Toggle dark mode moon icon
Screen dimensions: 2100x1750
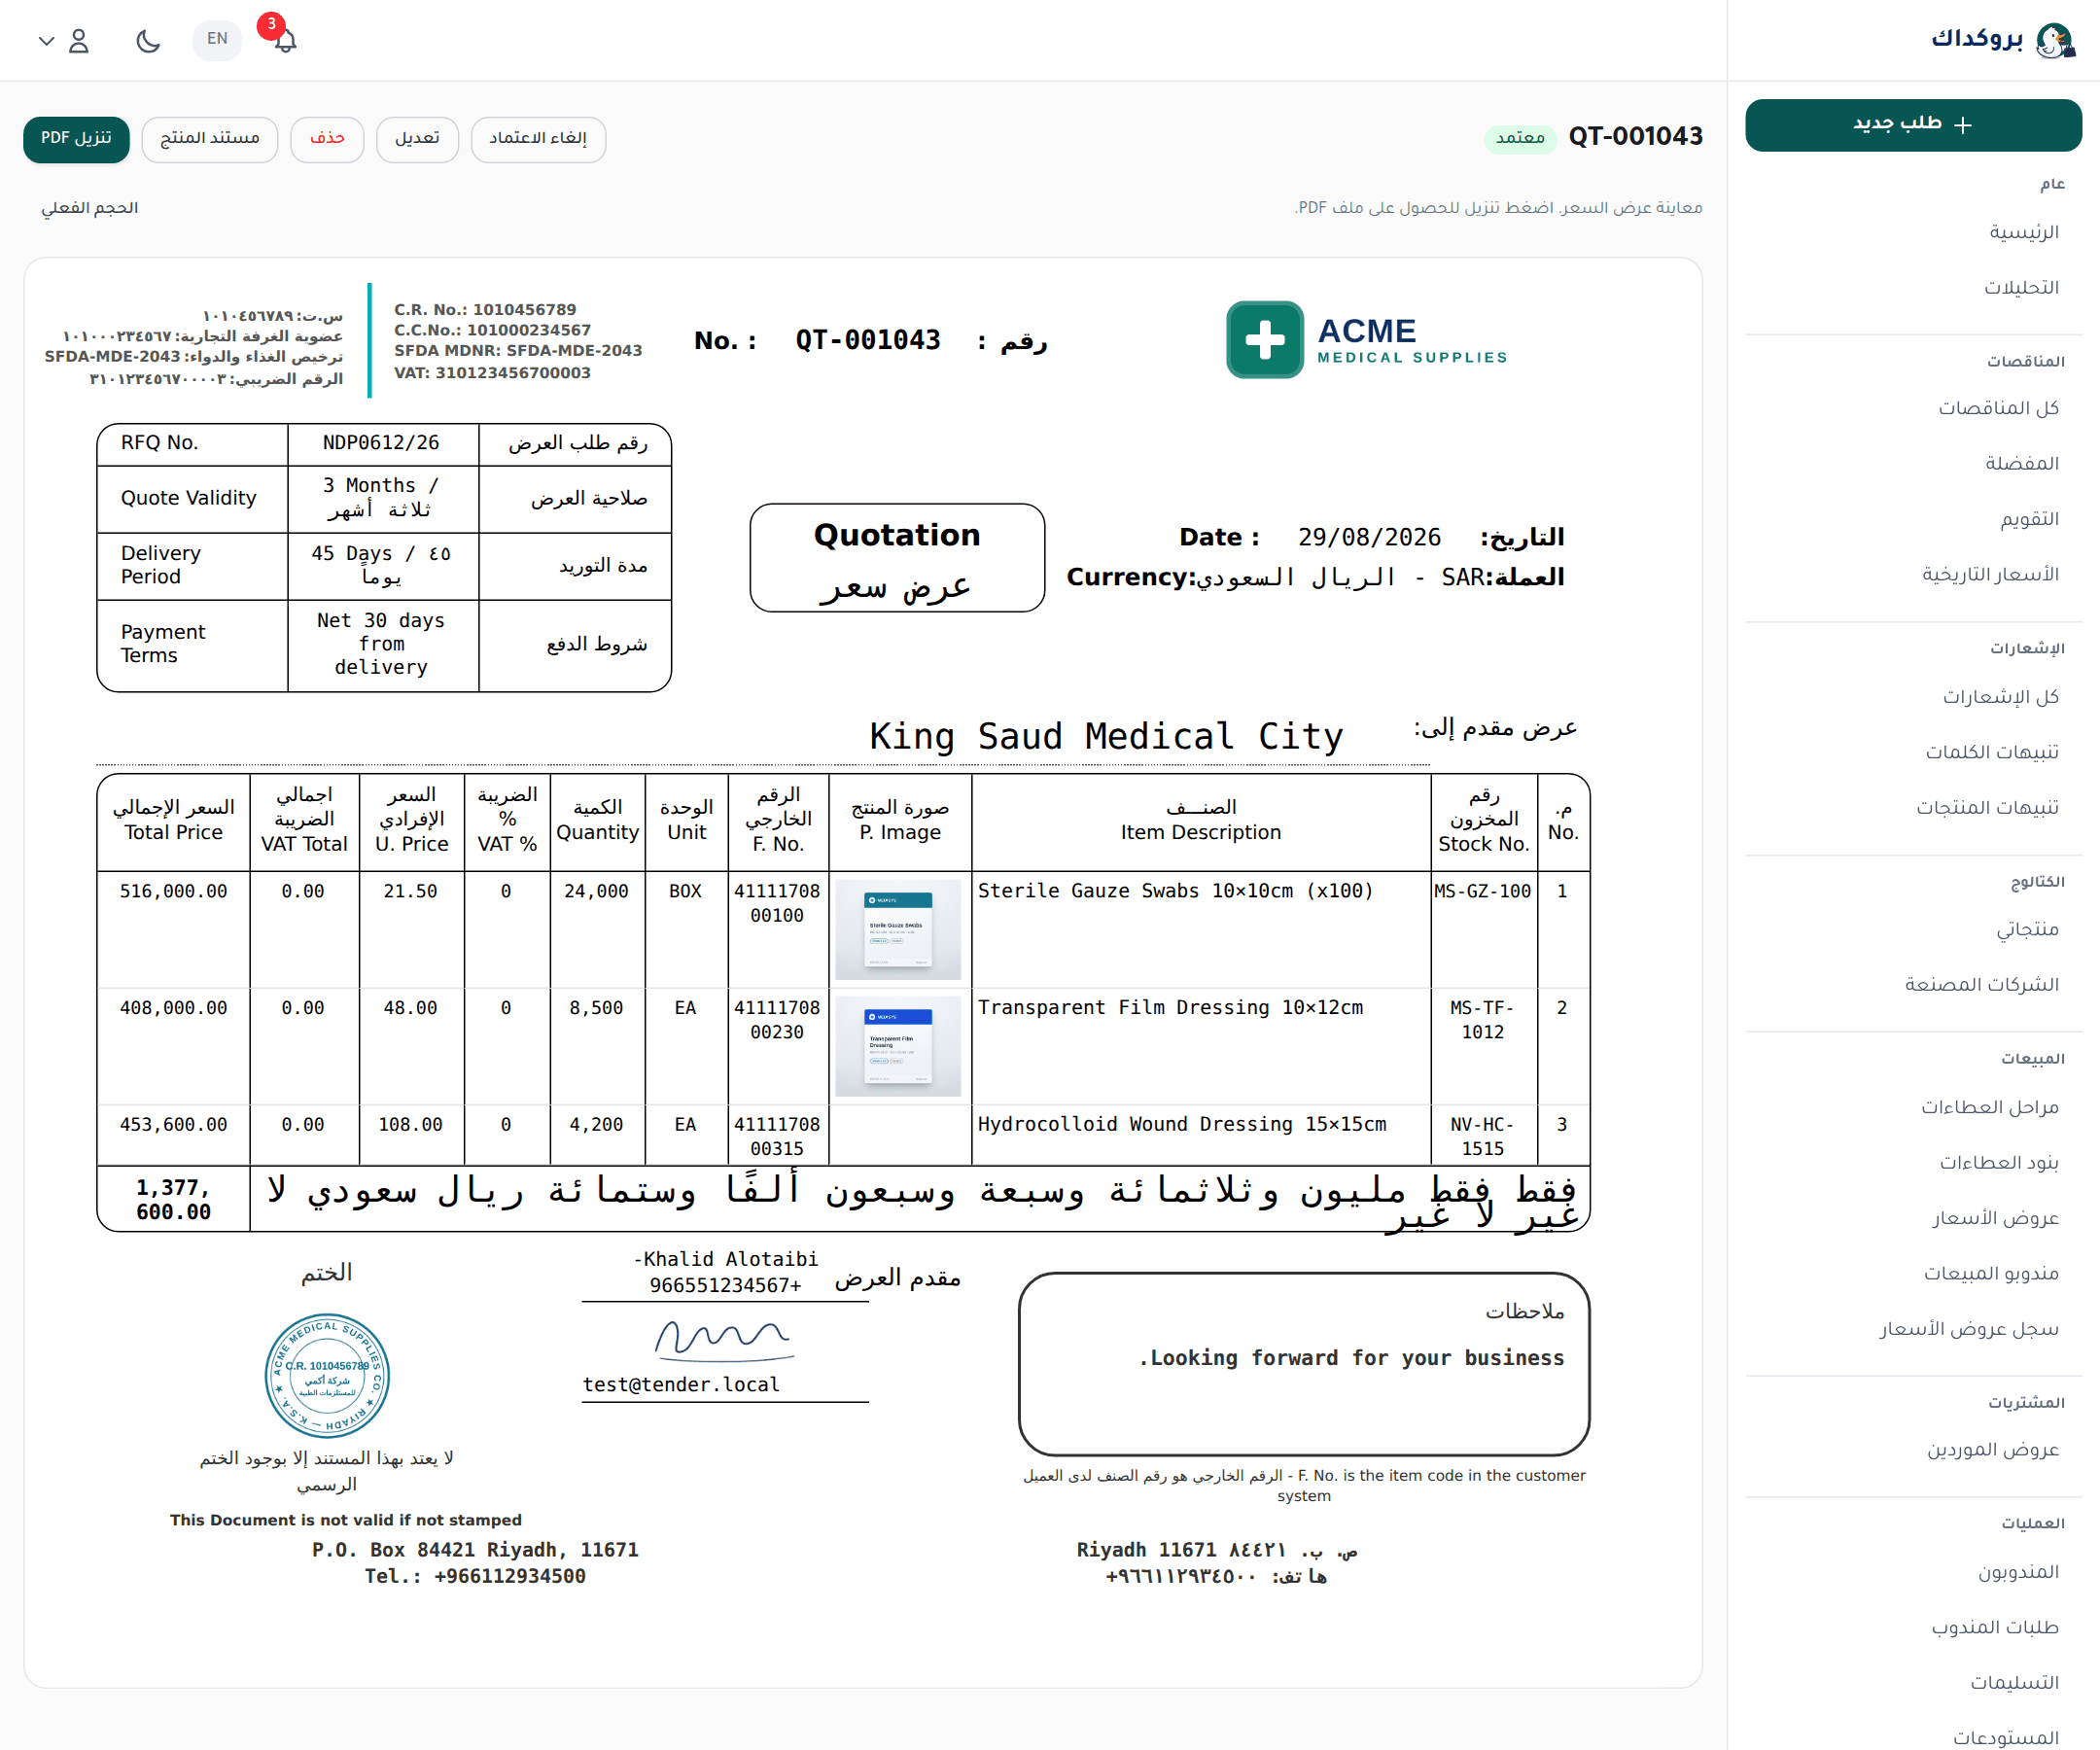click(x=148, y=40)
